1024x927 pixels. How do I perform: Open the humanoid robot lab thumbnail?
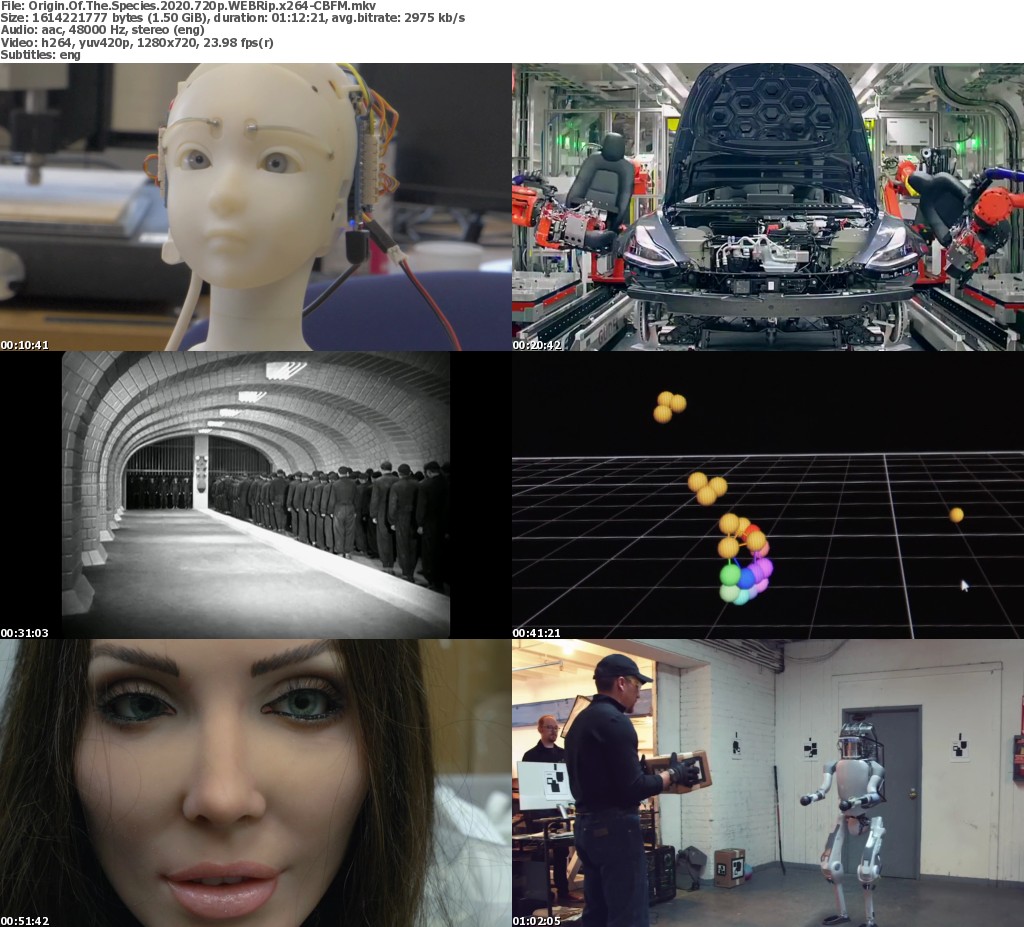[768, 783]
